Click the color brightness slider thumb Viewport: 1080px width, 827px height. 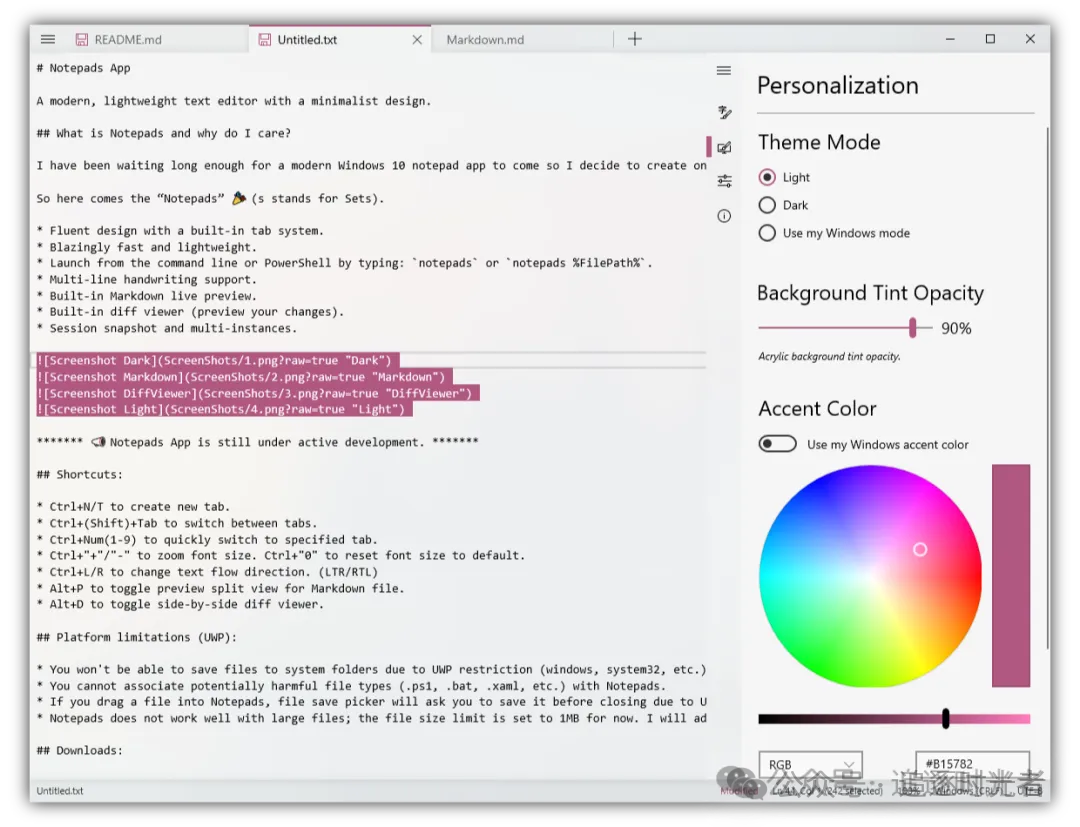coord(946,719)
